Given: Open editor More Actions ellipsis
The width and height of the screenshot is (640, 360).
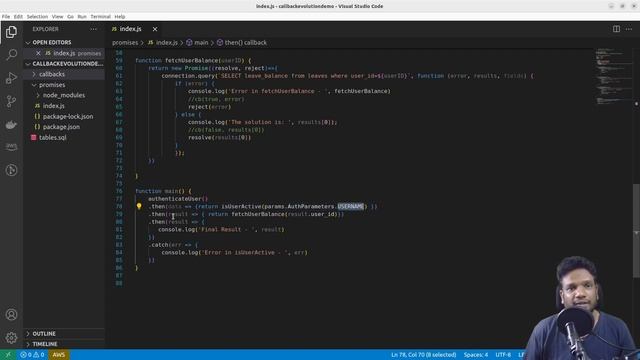Looking at the screenshot, I should pyautogui.click(x=629, y=29).
